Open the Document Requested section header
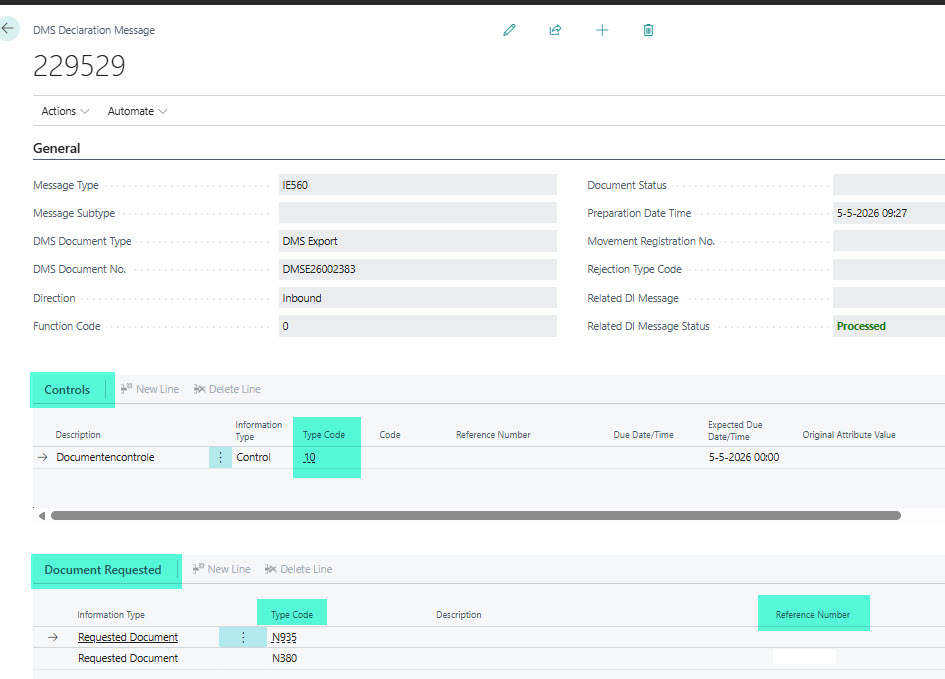The width and height of the screenshot is (945, 679). 103,570
